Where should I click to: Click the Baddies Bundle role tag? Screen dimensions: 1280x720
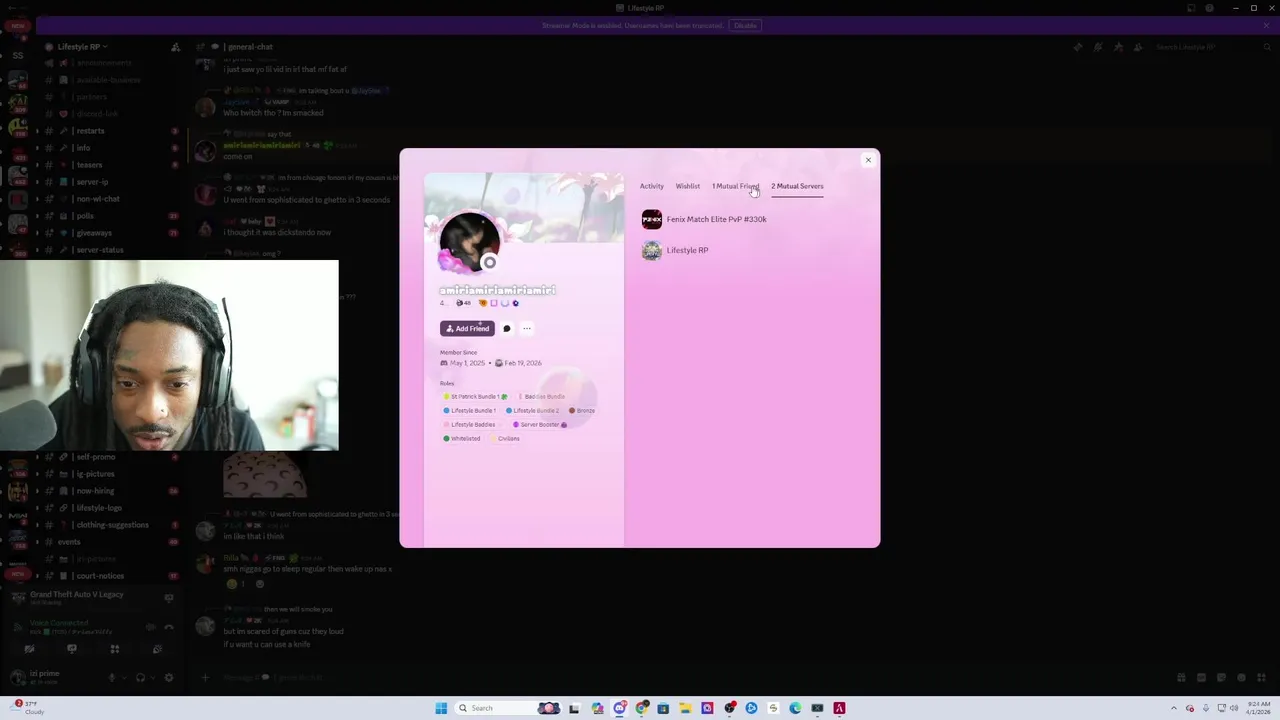coord(541,396)
